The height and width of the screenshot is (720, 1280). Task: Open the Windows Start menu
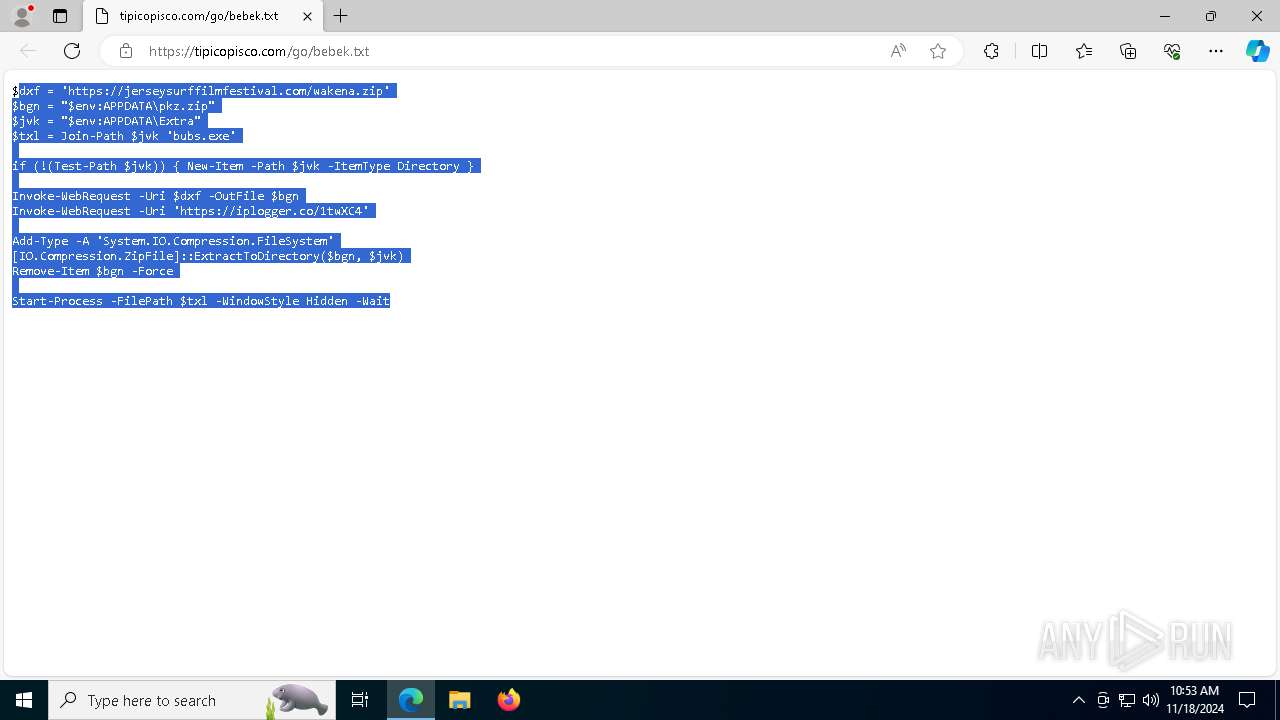coord(24,700)
